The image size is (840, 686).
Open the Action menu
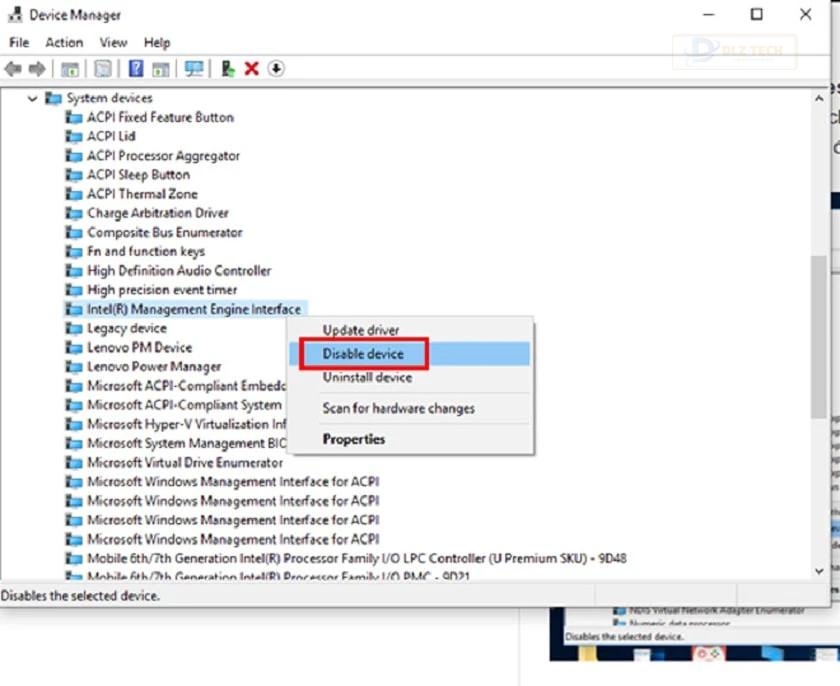64,42
